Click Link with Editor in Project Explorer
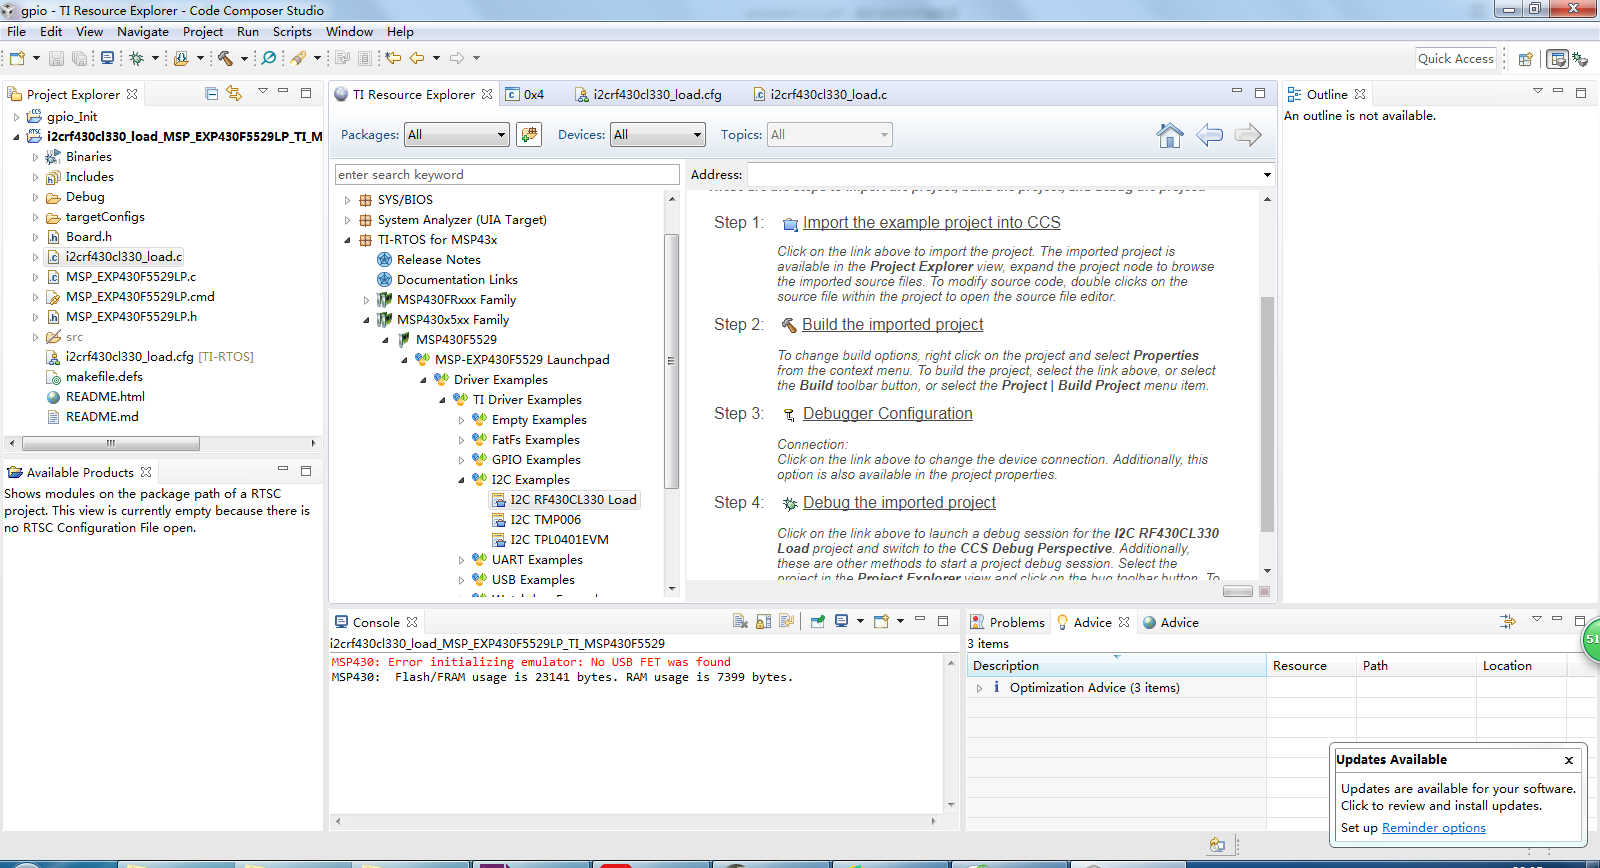Image resolution: width=1600 pixels, height=868 pixels. click(234, 93)
